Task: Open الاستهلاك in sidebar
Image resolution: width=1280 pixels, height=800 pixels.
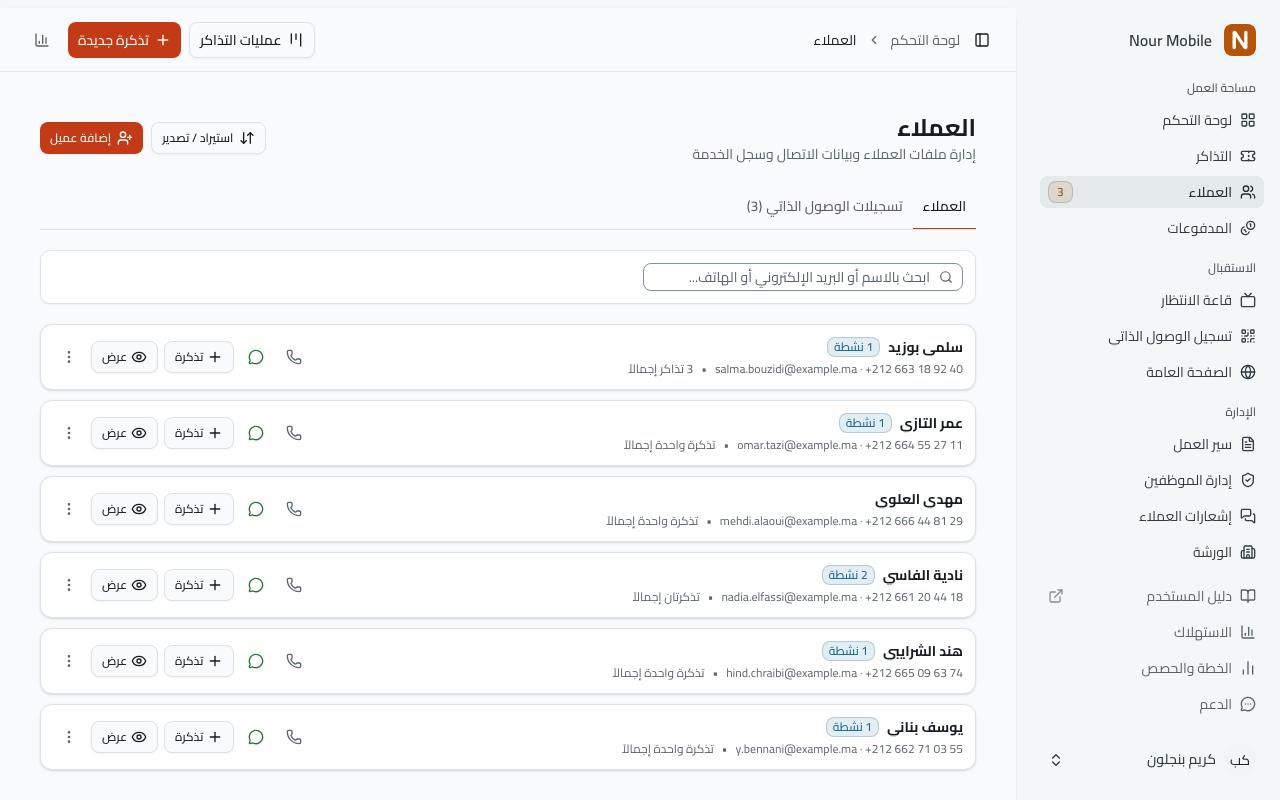Action: 1152,632
